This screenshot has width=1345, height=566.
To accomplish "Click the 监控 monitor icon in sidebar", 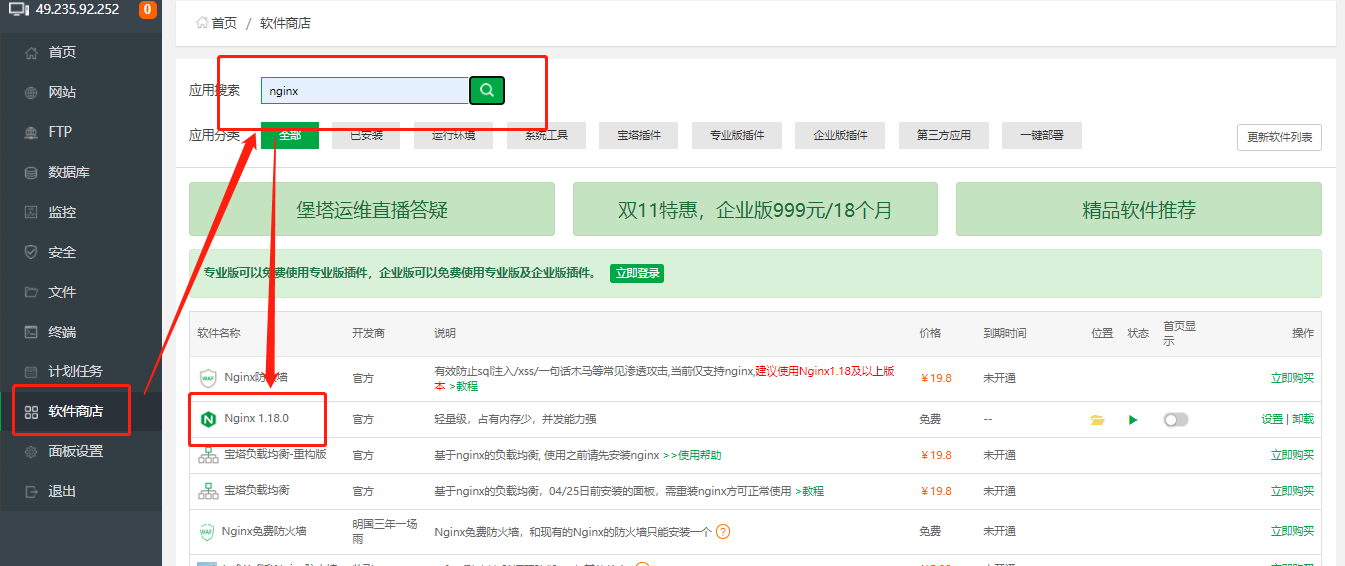I will coord(31,212).
